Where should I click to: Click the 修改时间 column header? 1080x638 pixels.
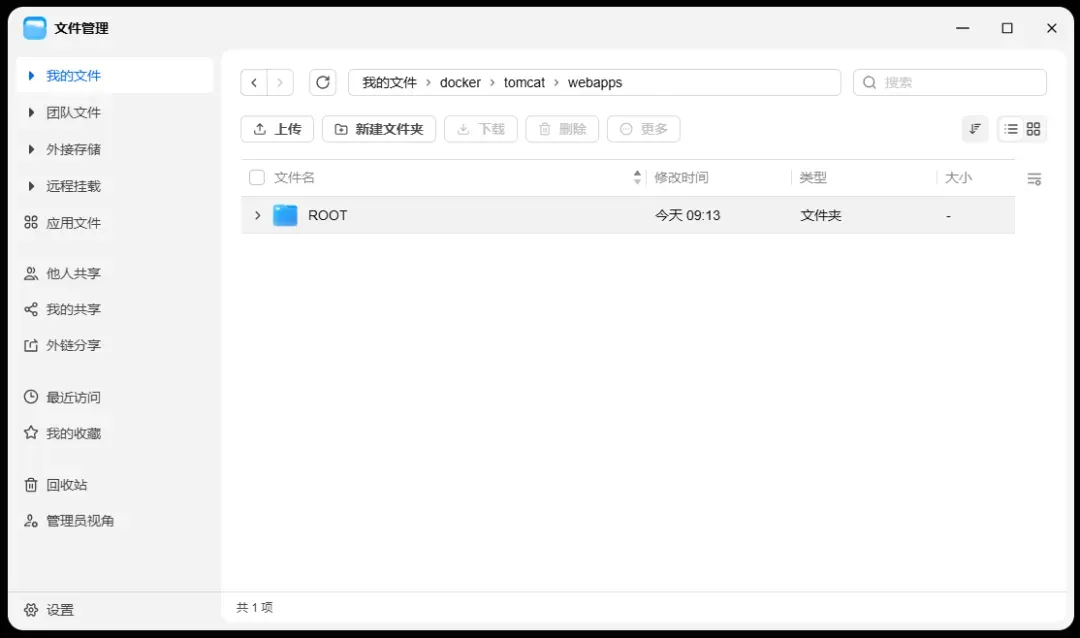coord(681,178)
